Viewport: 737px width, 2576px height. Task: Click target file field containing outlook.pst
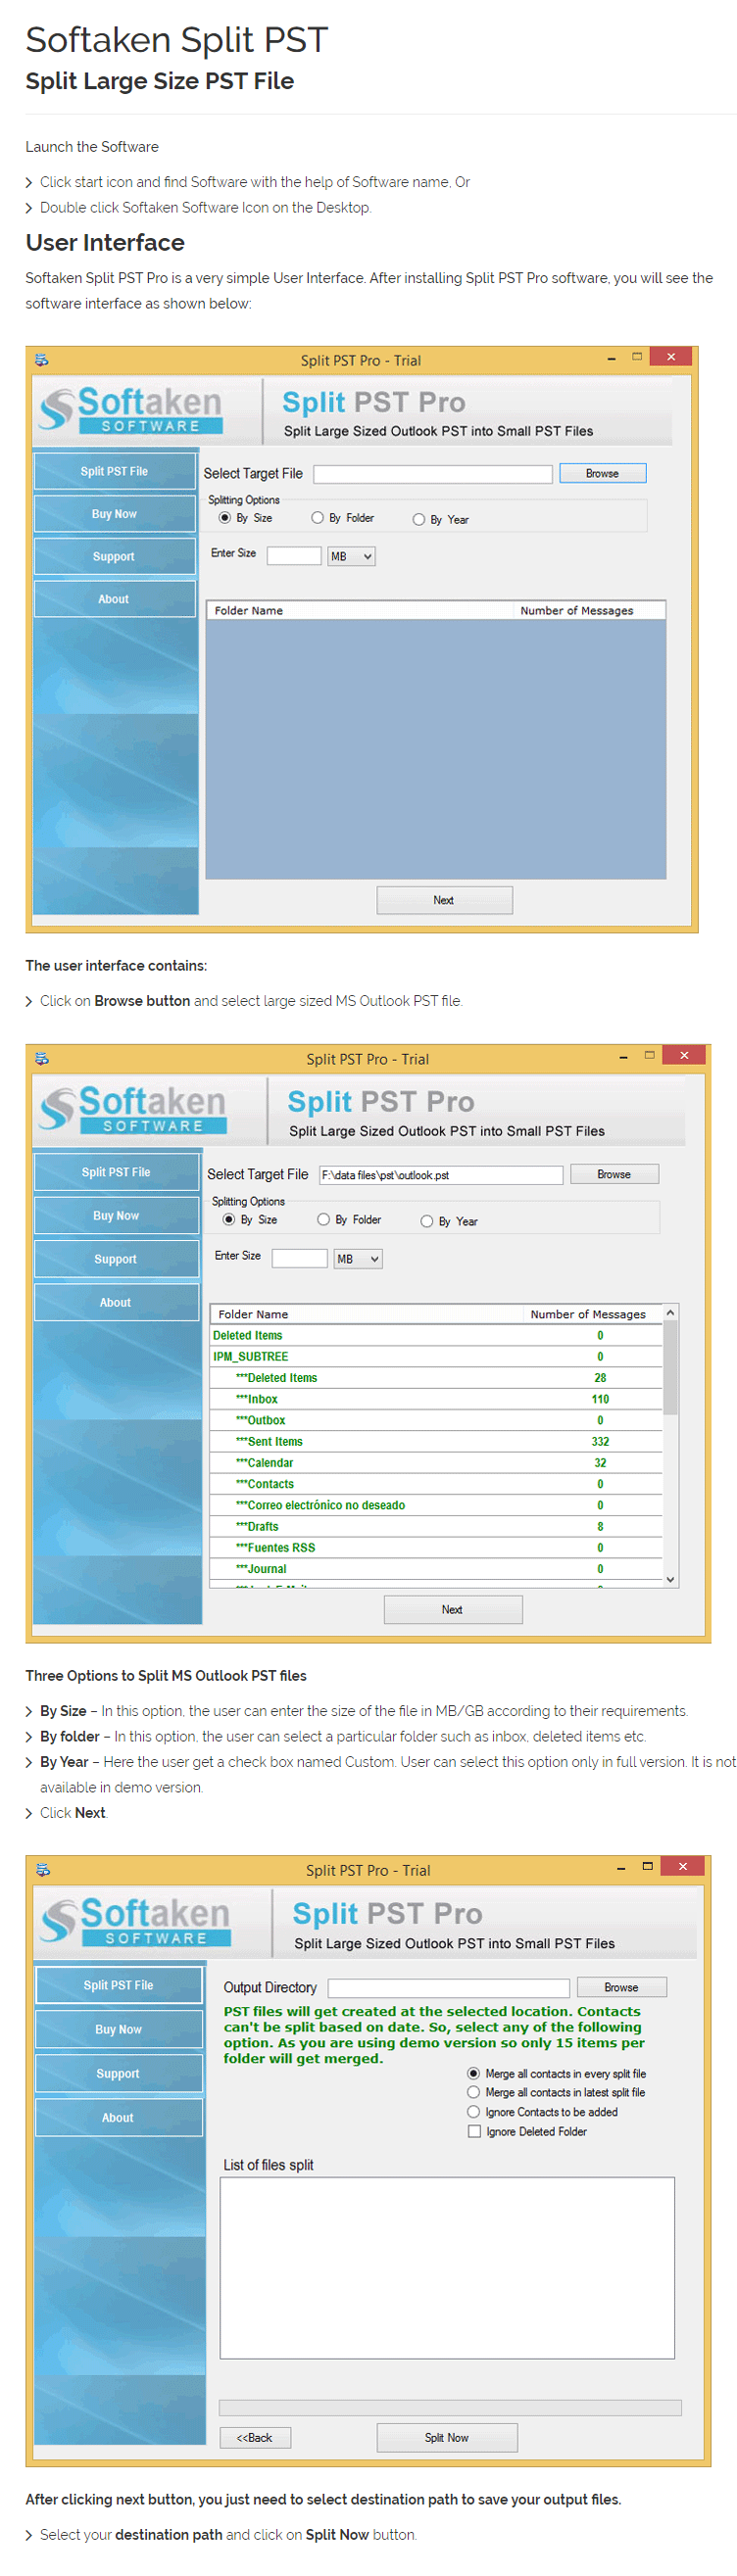441,1175
